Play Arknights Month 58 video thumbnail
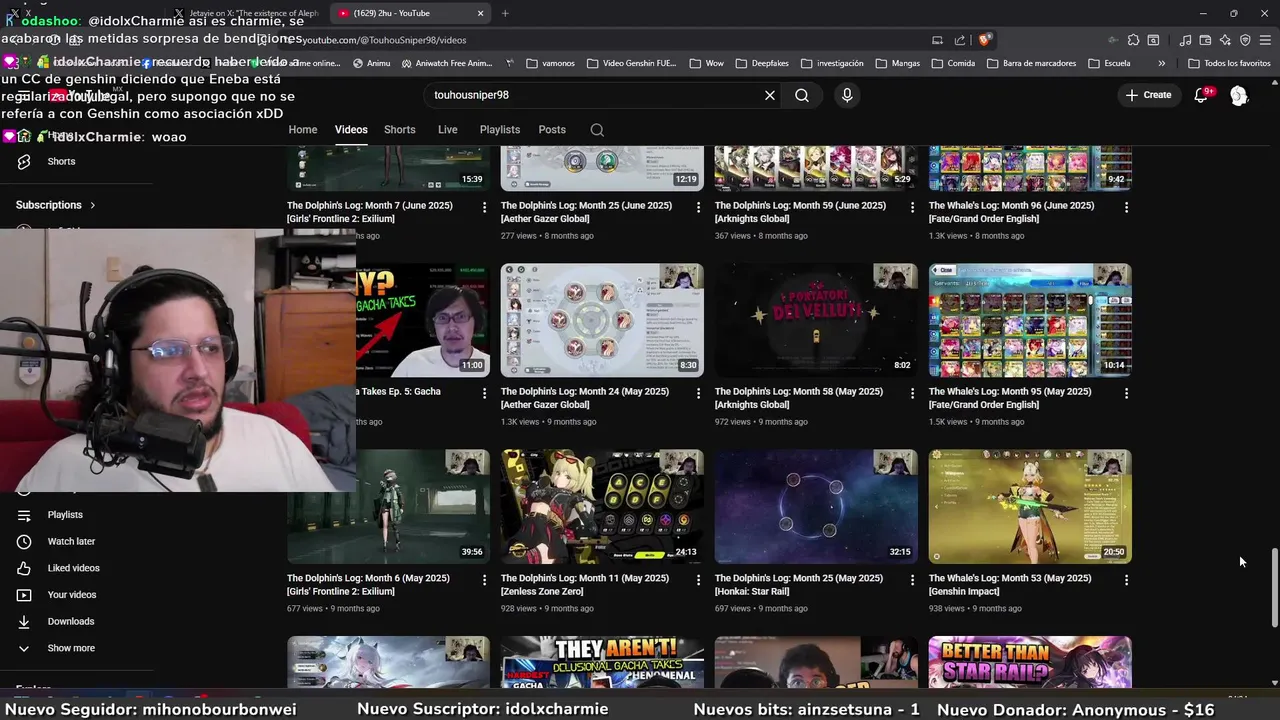The width and height of the screenshot is (1280, 720). click(x=816, y=320)
